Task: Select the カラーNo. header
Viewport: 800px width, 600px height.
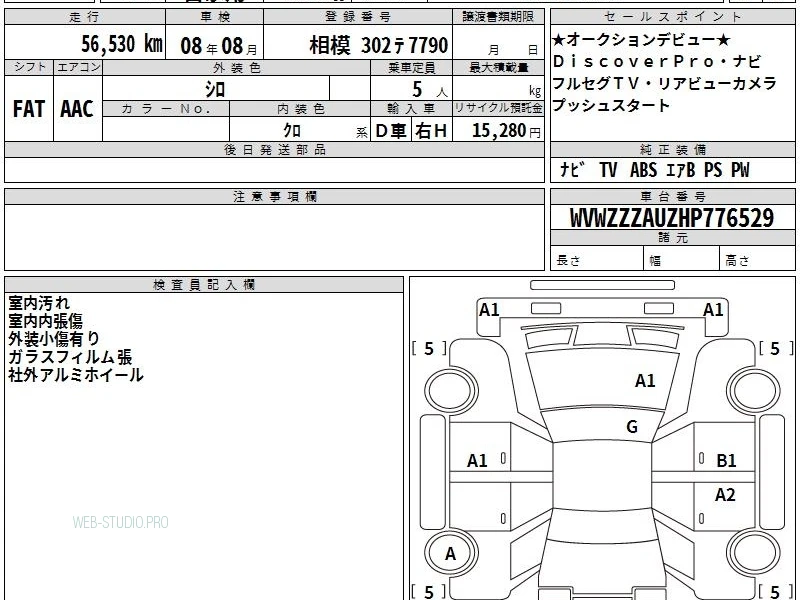Action: coord(166,108)
